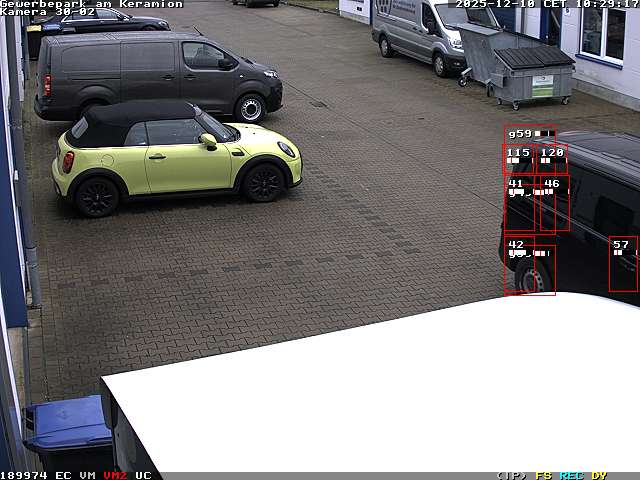Select the tracking box labeled 41
Screen dimensions: 640x480
pyautogui.click(x=521, y=207)
